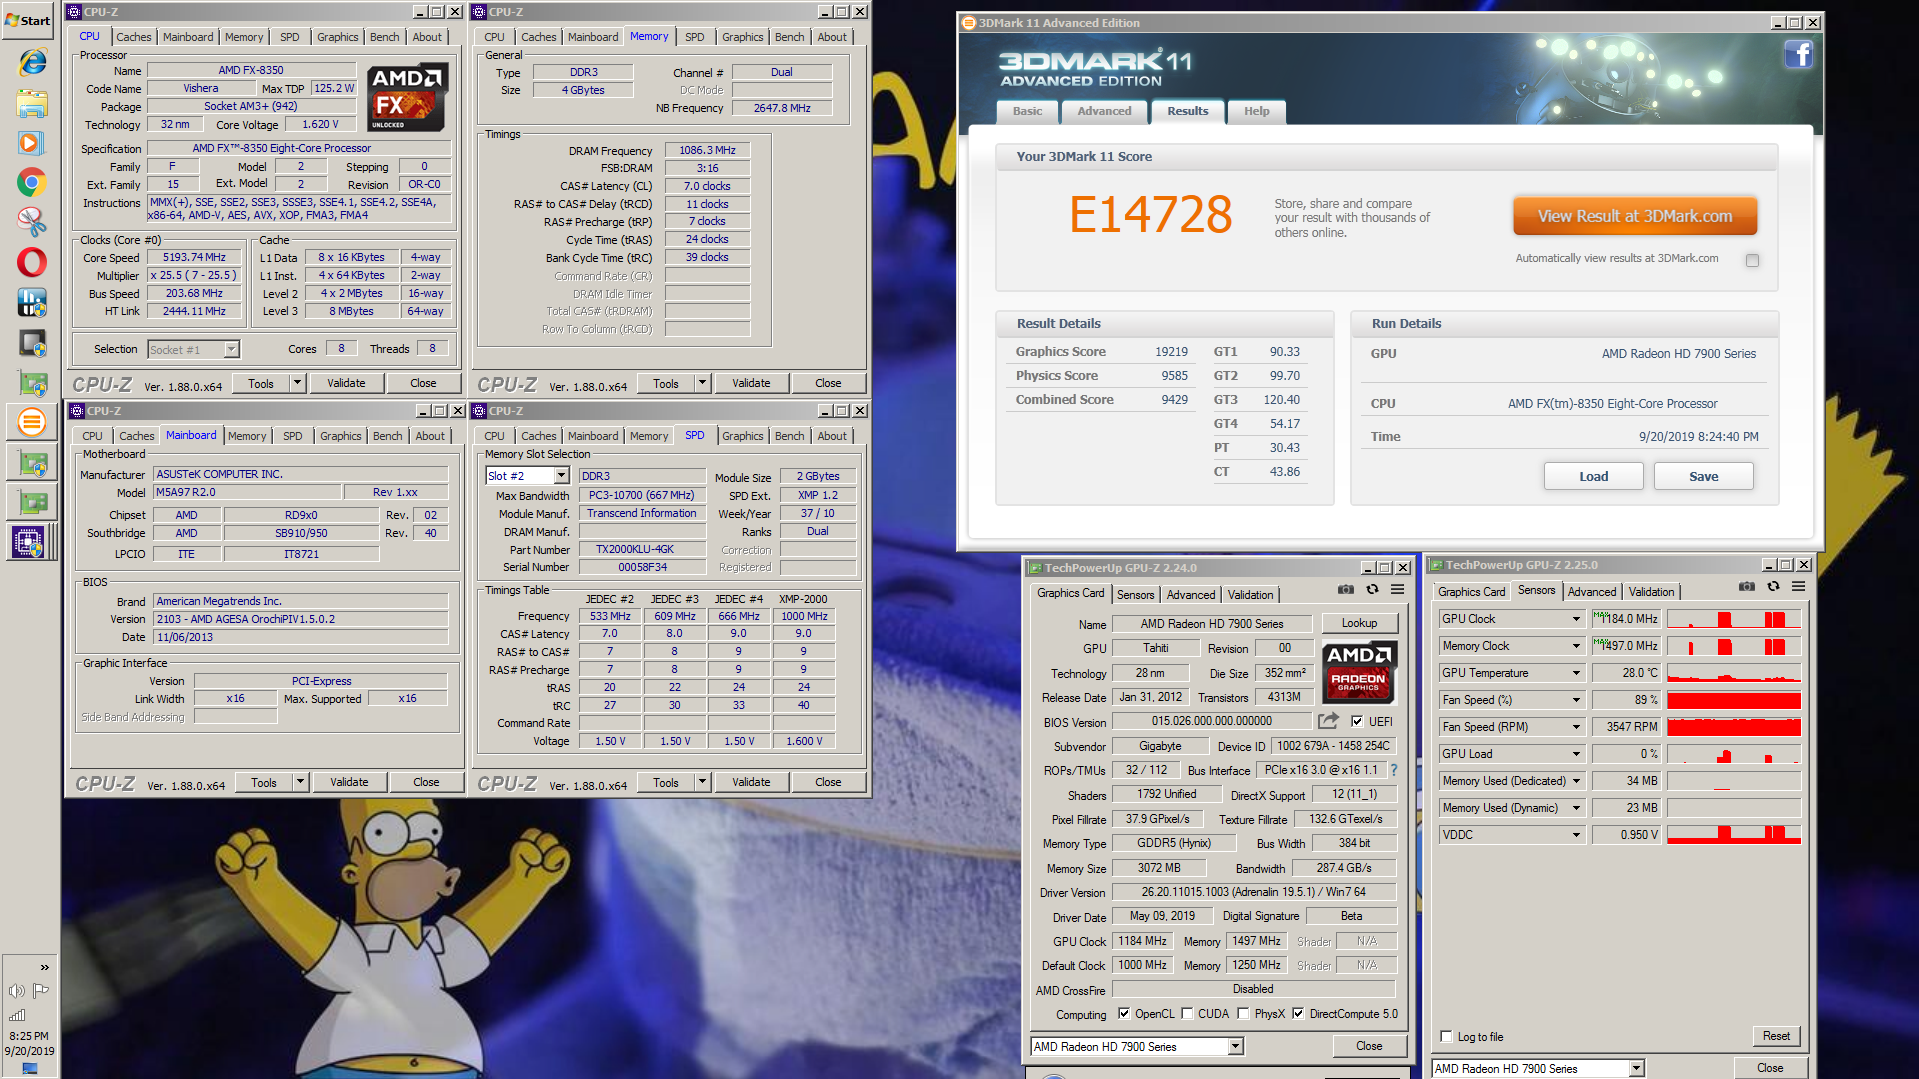Toggle DirectCompute 5.0 checkbox in GPU-Z
Image resolution: width=1919 pixels, height=1079 pixels.
click(1298, 1013)
